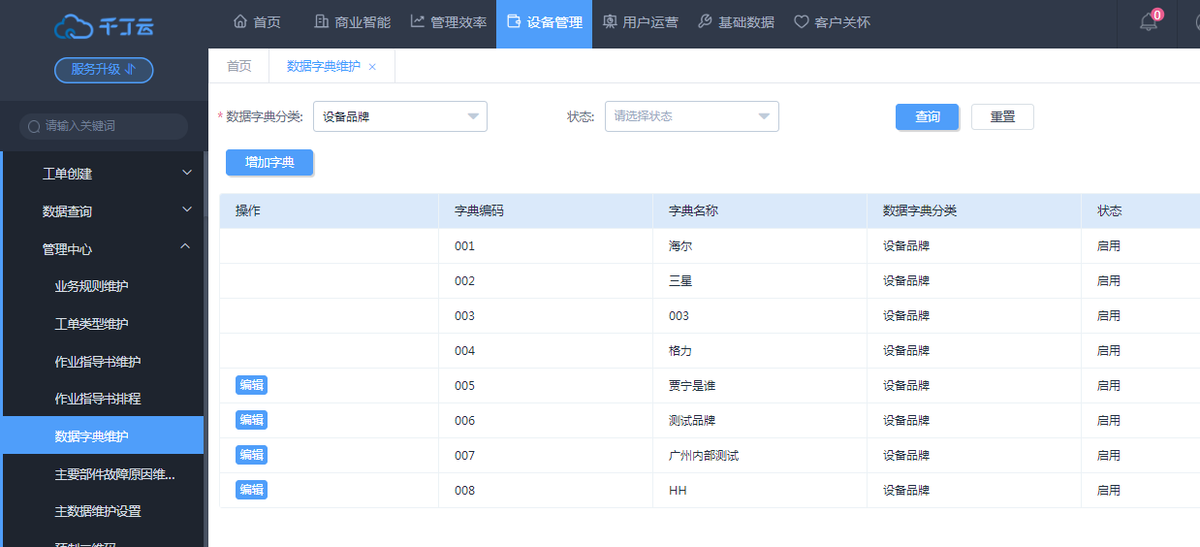Open the 用户运营 menu
This screenshot has width=1200, height=547.
(x=640, y=22)
